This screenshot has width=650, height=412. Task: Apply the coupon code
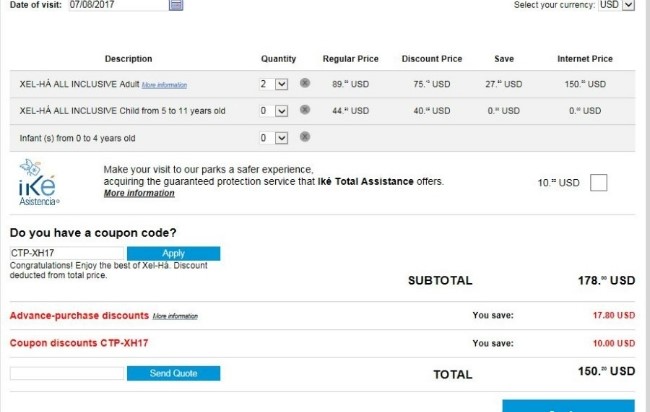pos(173,253)
